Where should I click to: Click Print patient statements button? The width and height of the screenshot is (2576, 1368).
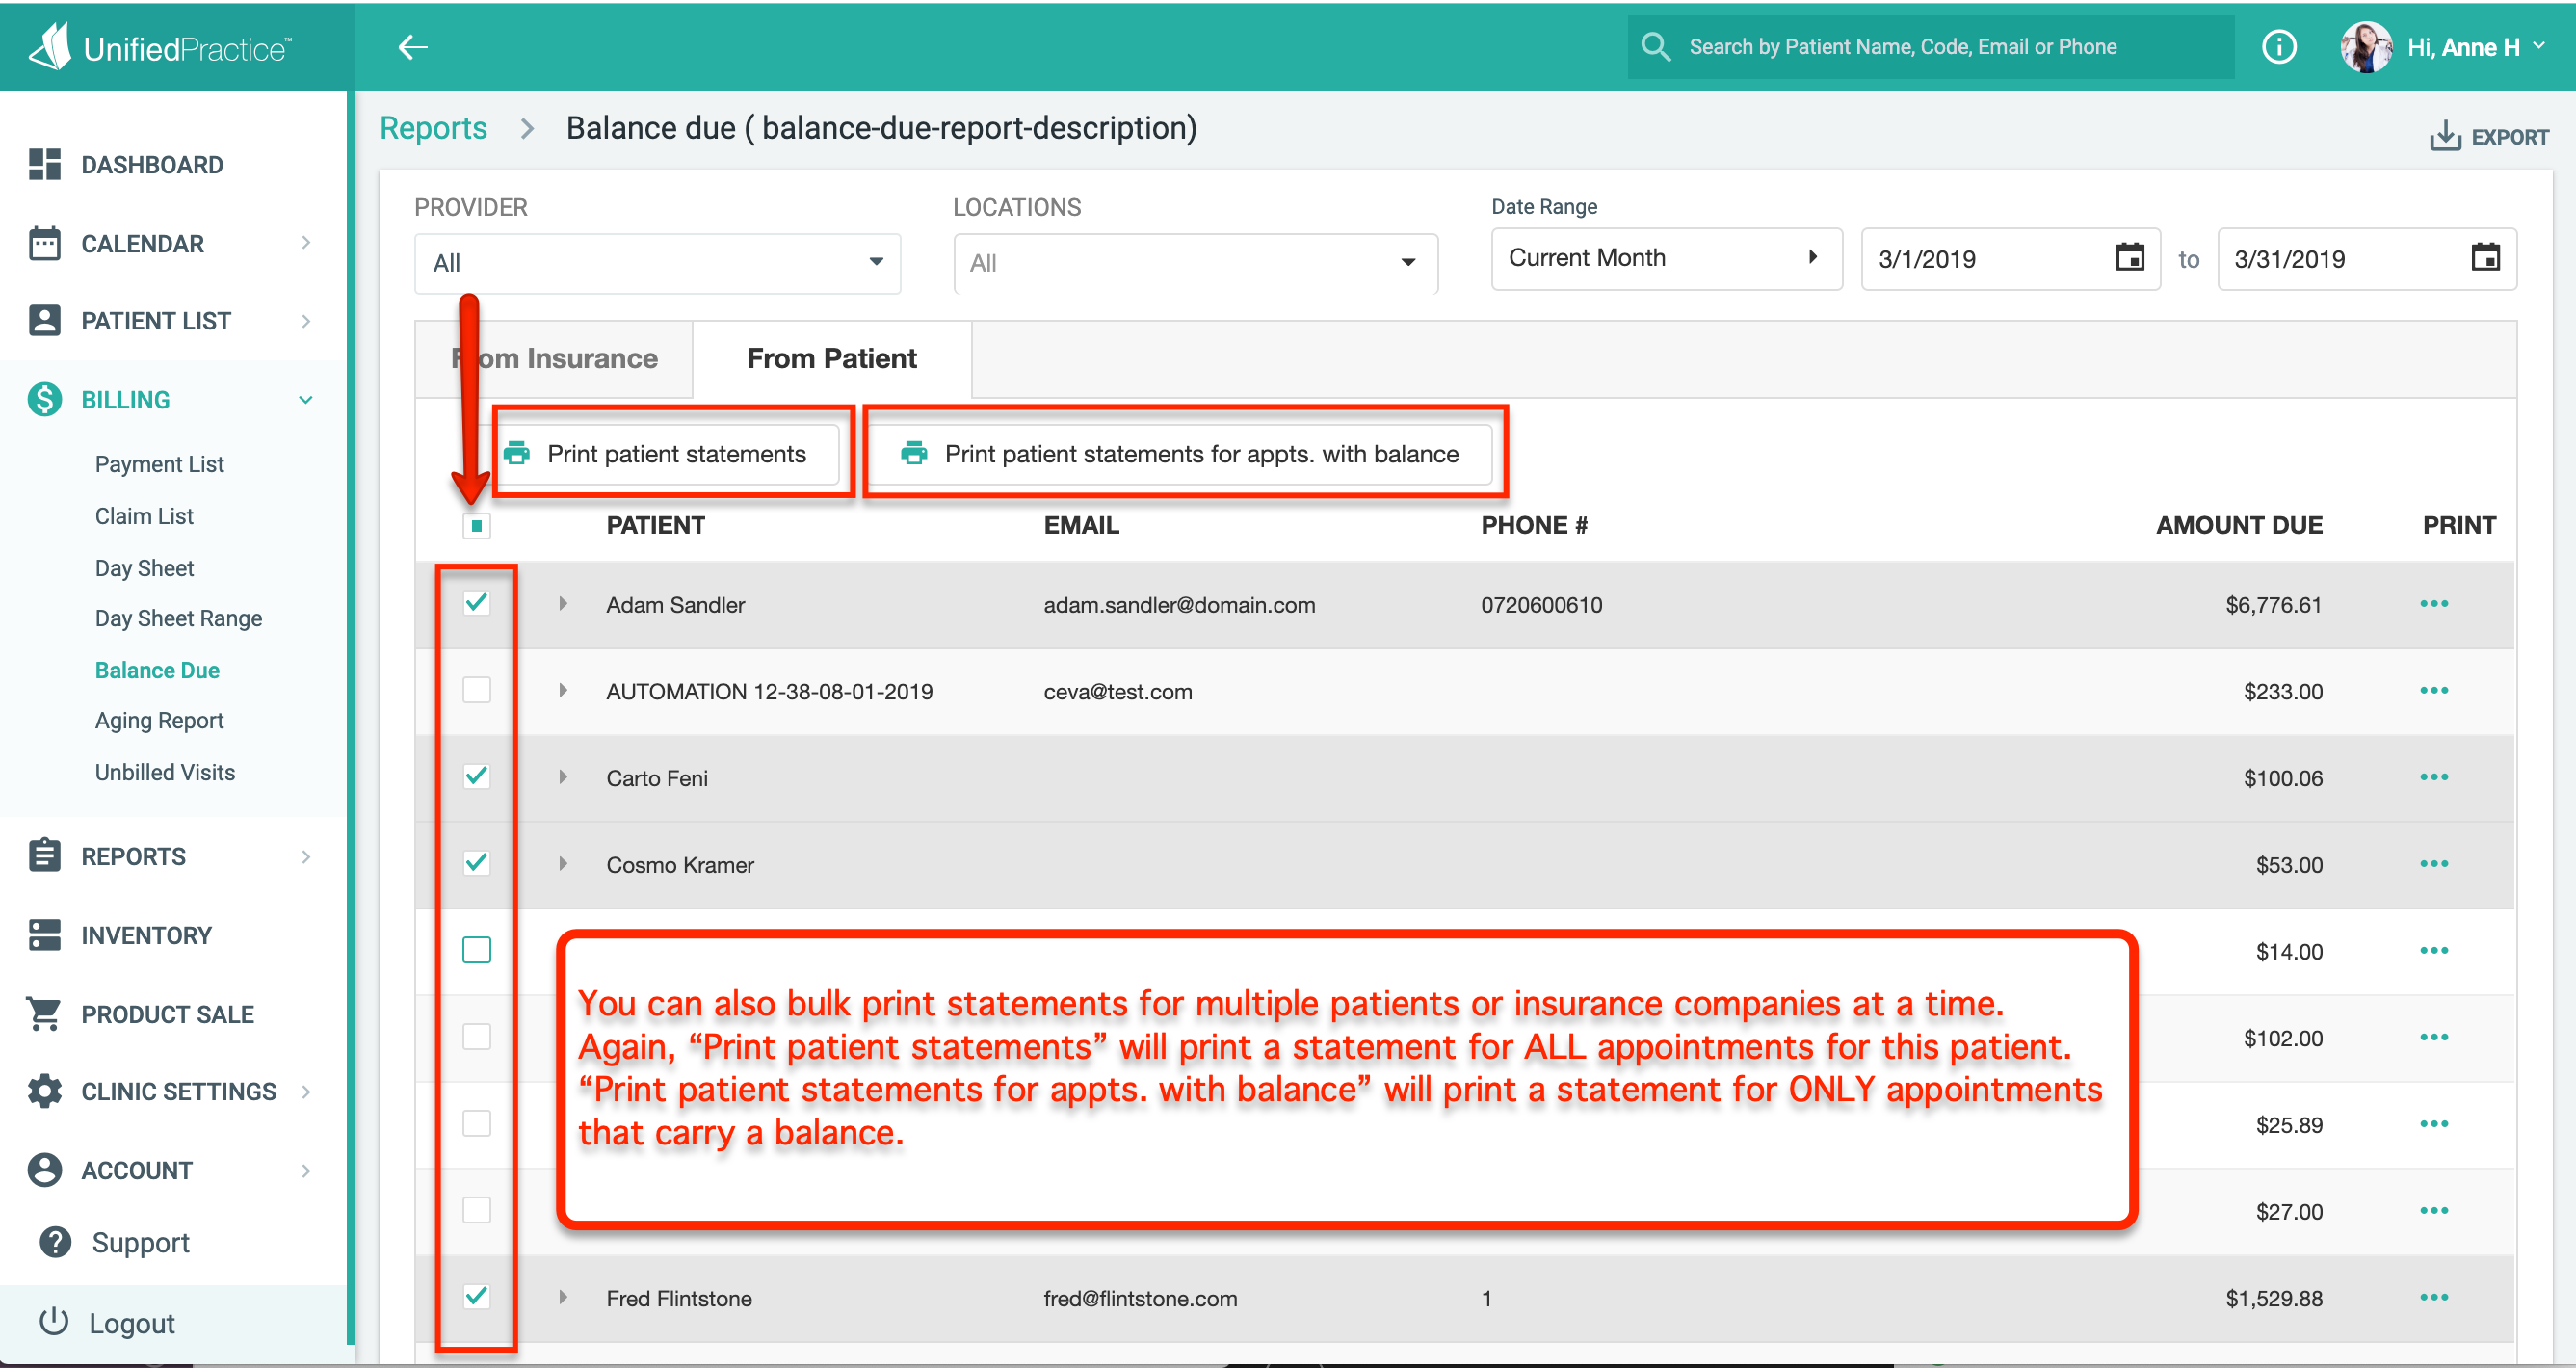tap(669, 454)
